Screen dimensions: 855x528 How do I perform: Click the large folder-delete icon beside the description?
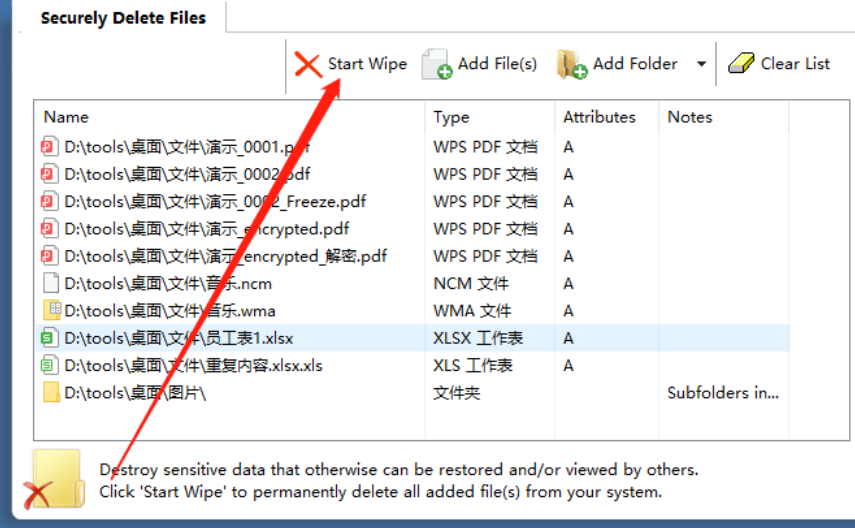[x=55, y=479]
